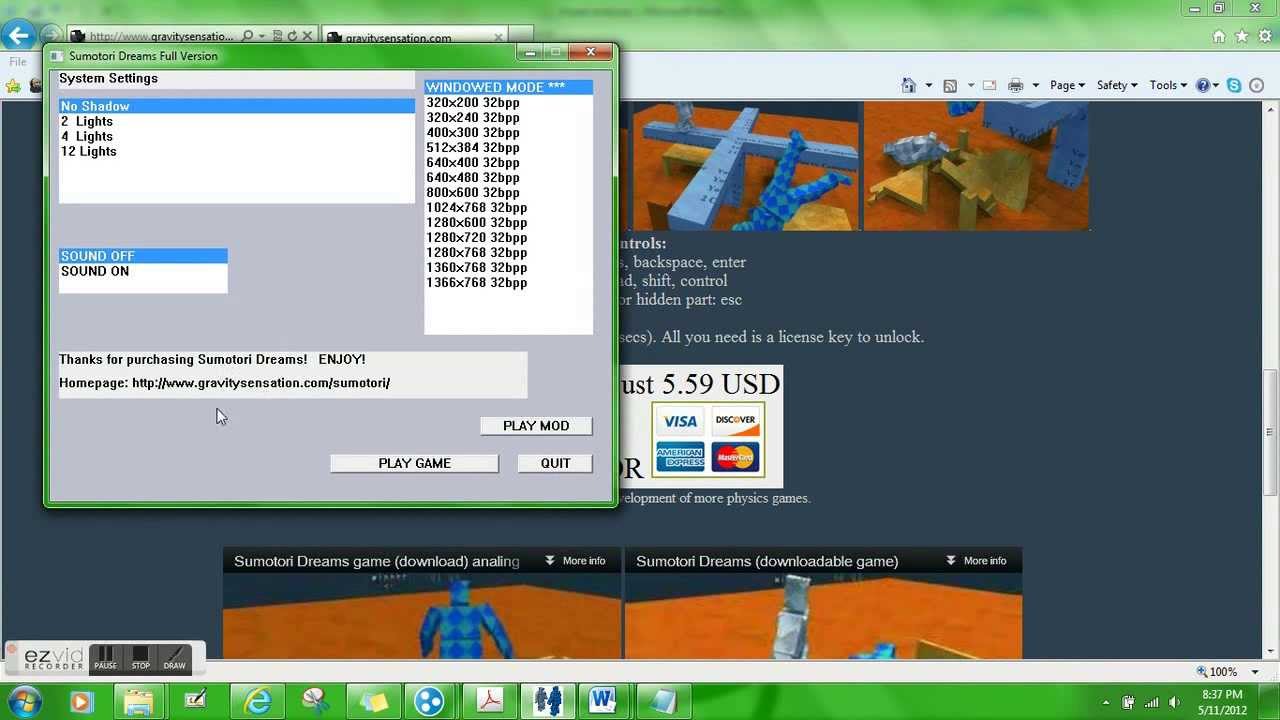Stop the ezvid recording

pyautogui.click(x=141, y=658)
